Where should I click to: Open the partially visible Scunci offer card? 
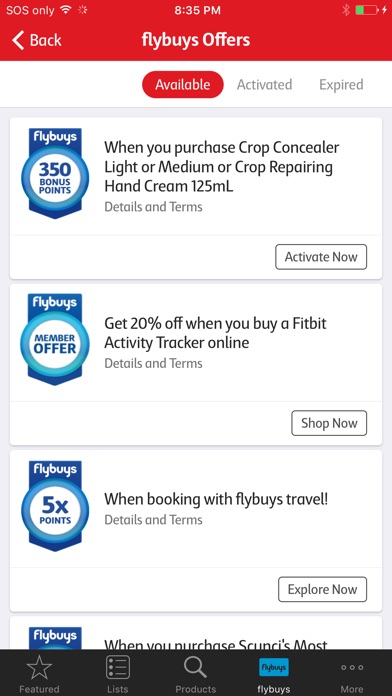[x=196, y=633]
